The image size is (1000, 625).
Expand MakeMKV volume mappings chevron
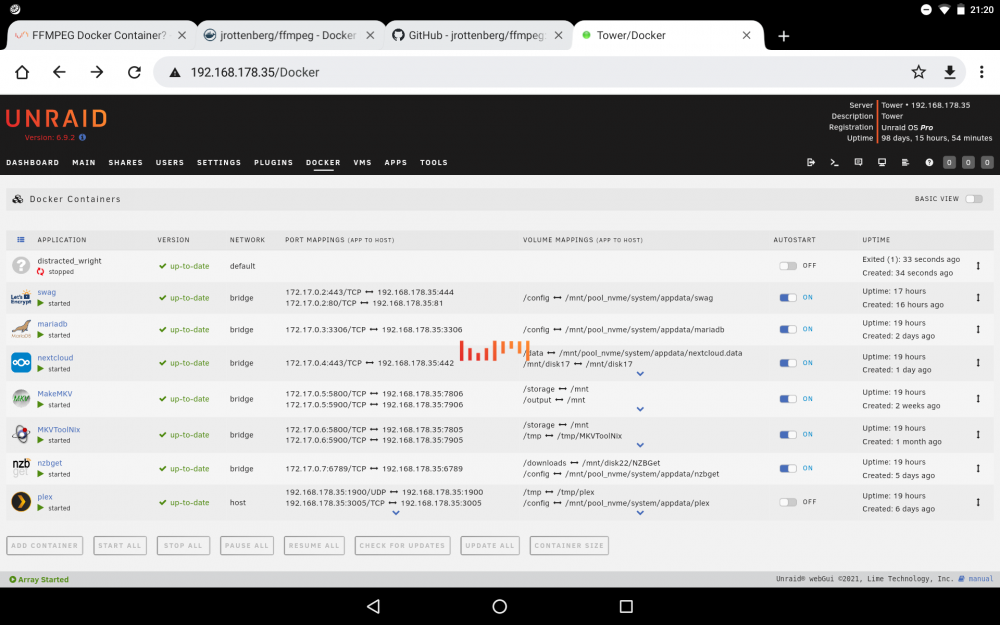[640, 409]
